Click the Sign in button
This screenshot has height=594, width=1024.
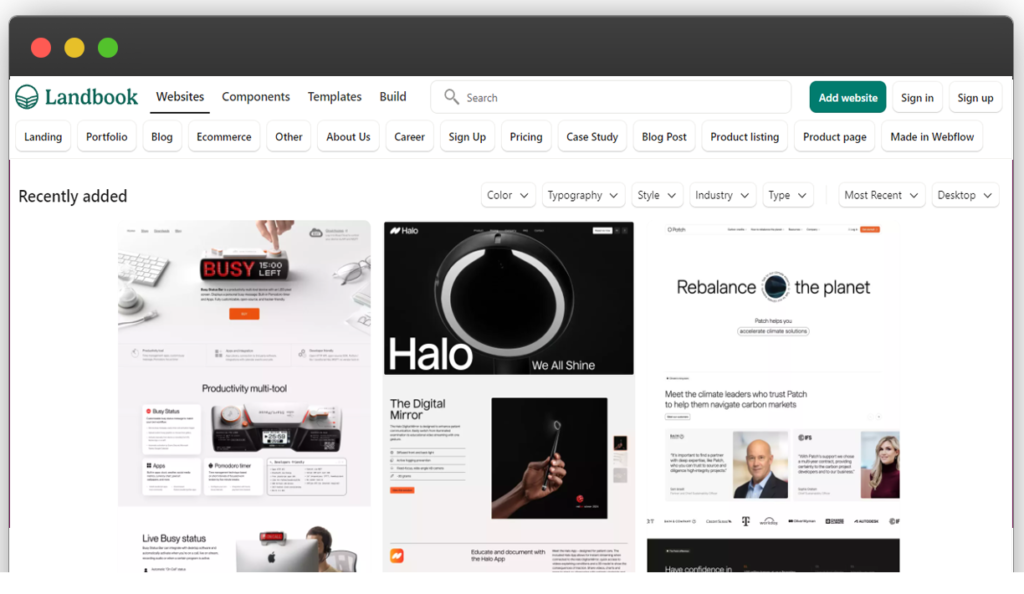point(917,97)
